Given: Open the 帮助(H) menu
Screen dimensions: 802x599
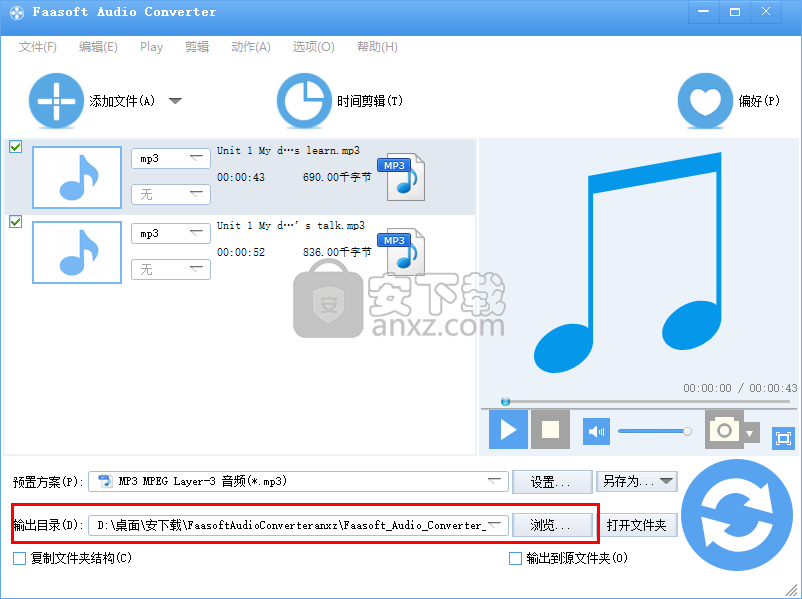Looking at the screenshot, I should (x=377, y=47).
